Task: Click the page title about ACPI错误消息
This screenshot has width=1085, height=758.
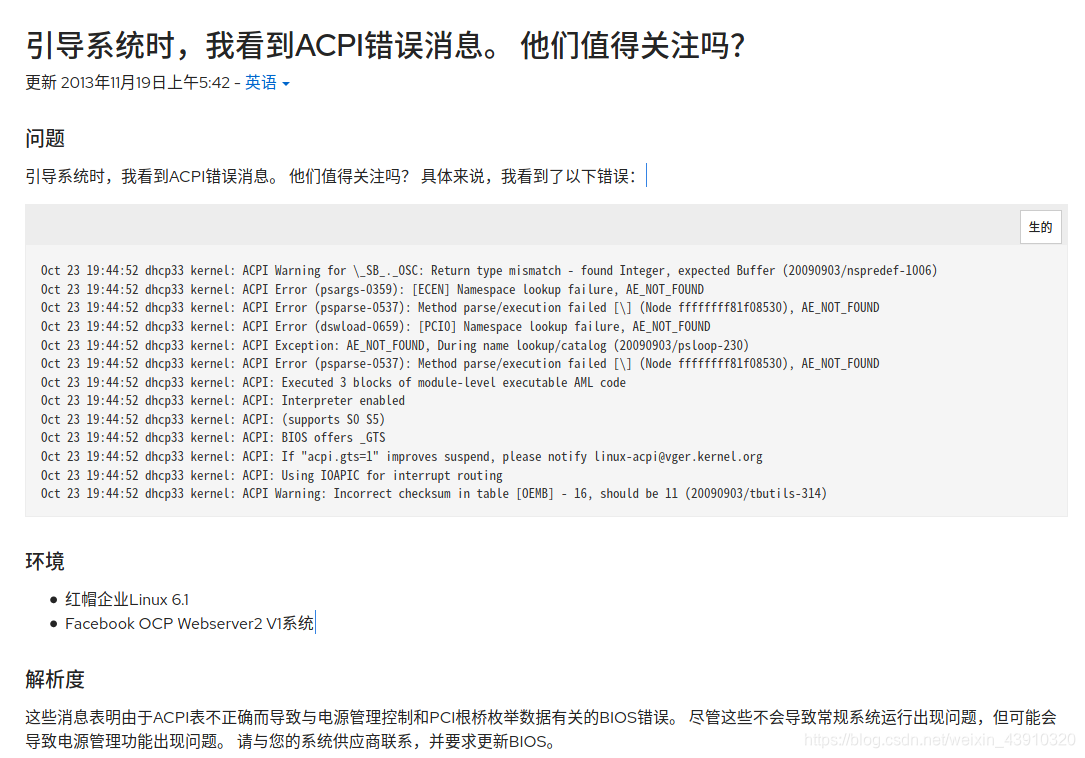Action: pyautogui.click(x=385, y=46)
